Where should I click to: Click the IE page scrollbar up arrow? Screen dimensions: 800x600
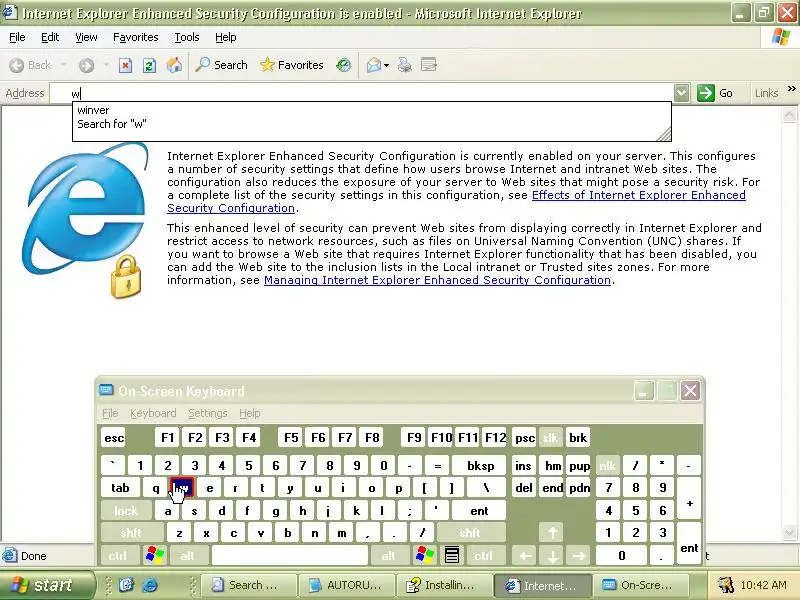pyautogui.click(x=789, y=114)
